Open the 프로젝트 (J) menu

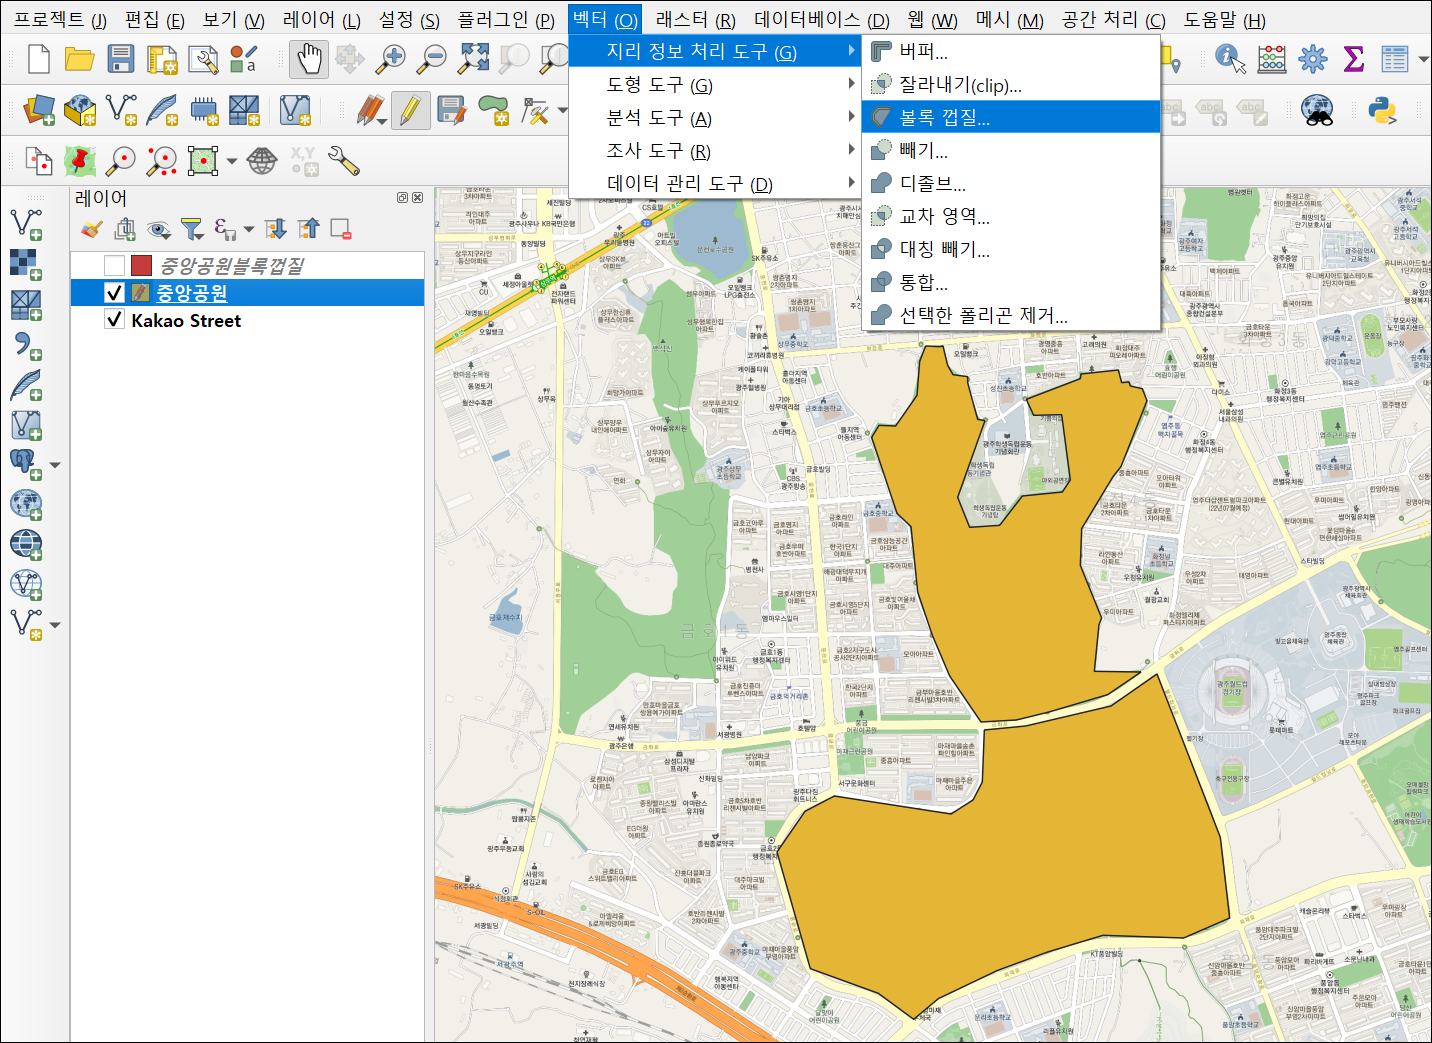click(x=60, y=20)
